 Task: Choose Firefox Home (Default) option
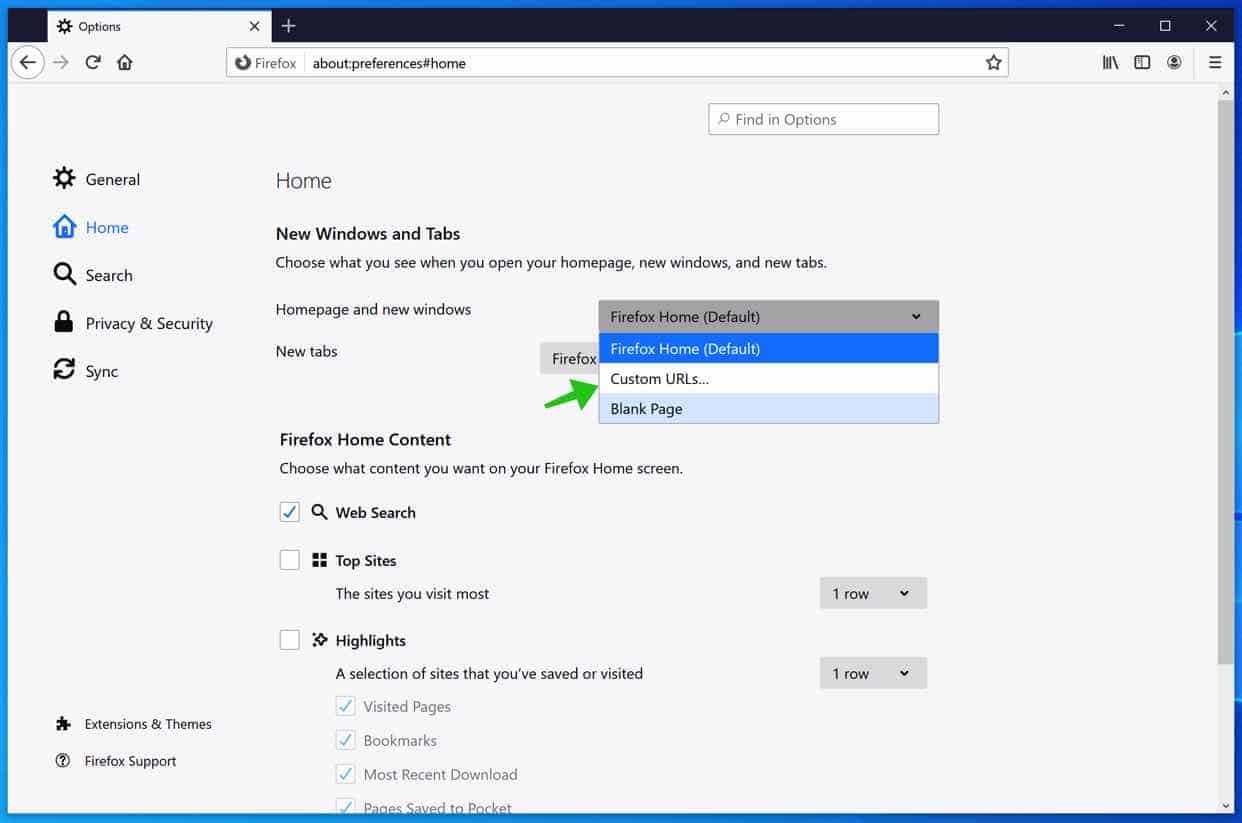768,348
